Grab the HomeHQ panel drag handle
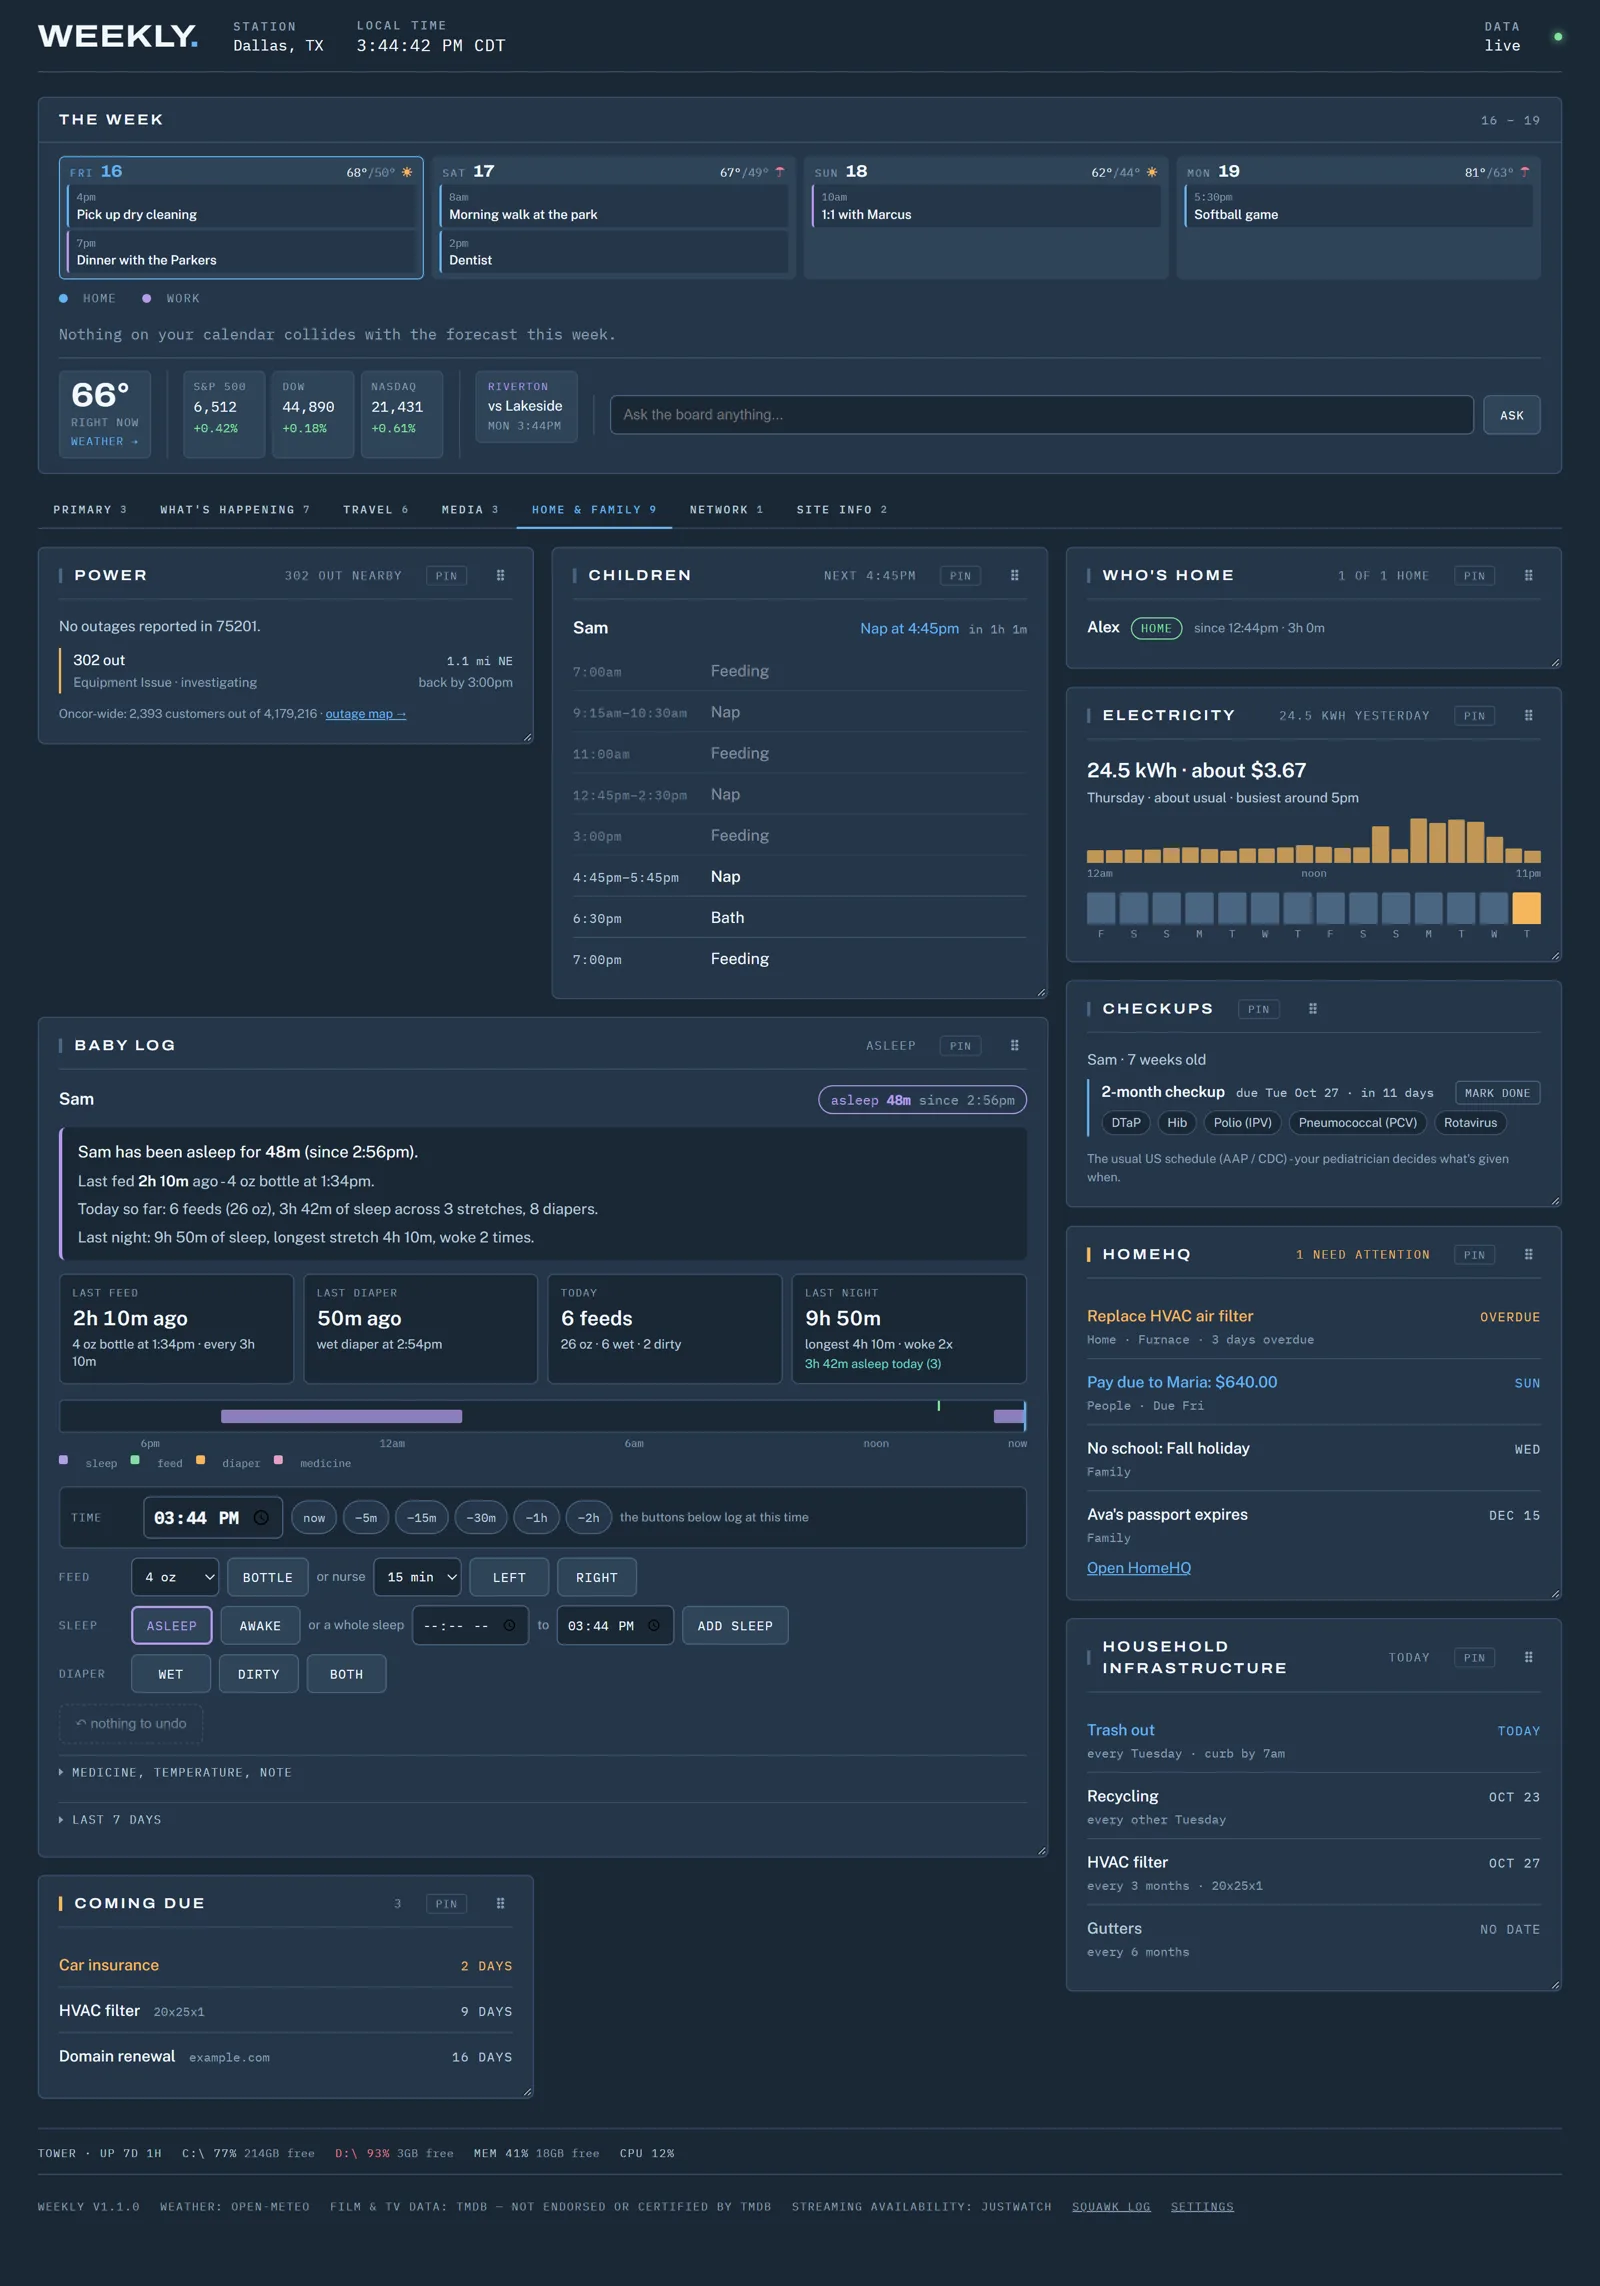The image size is (1600, 2286). [1529, 1254]
